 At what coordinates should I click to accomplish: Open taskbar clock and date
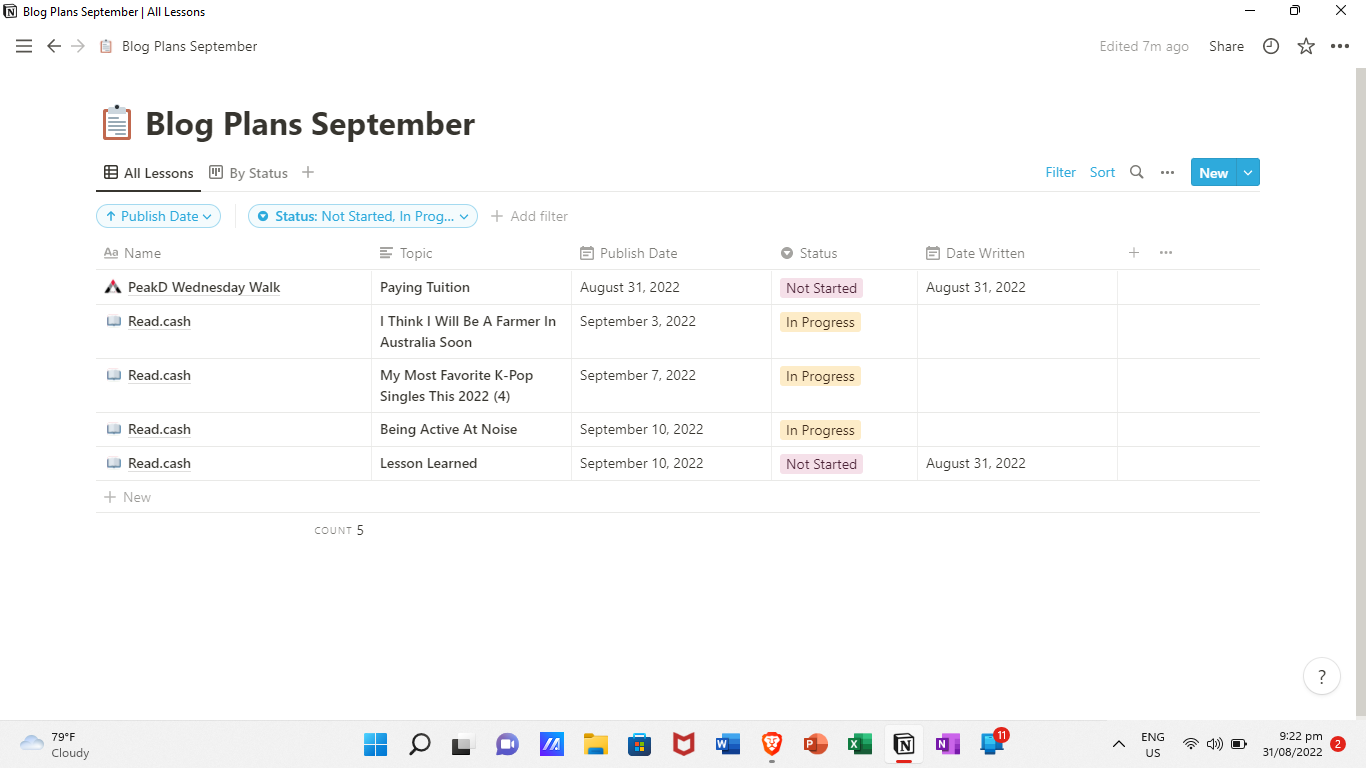[1292, 744]
